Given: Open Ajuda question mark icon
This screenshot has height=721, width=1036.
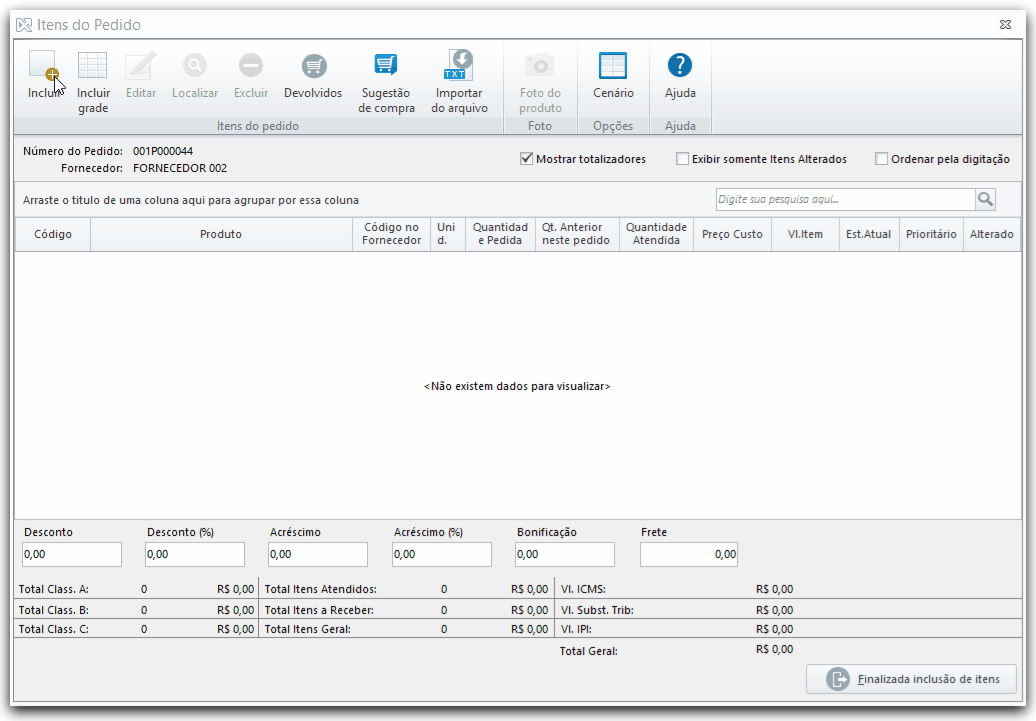Looking at the screenshot, I should [x=680, y=65].
